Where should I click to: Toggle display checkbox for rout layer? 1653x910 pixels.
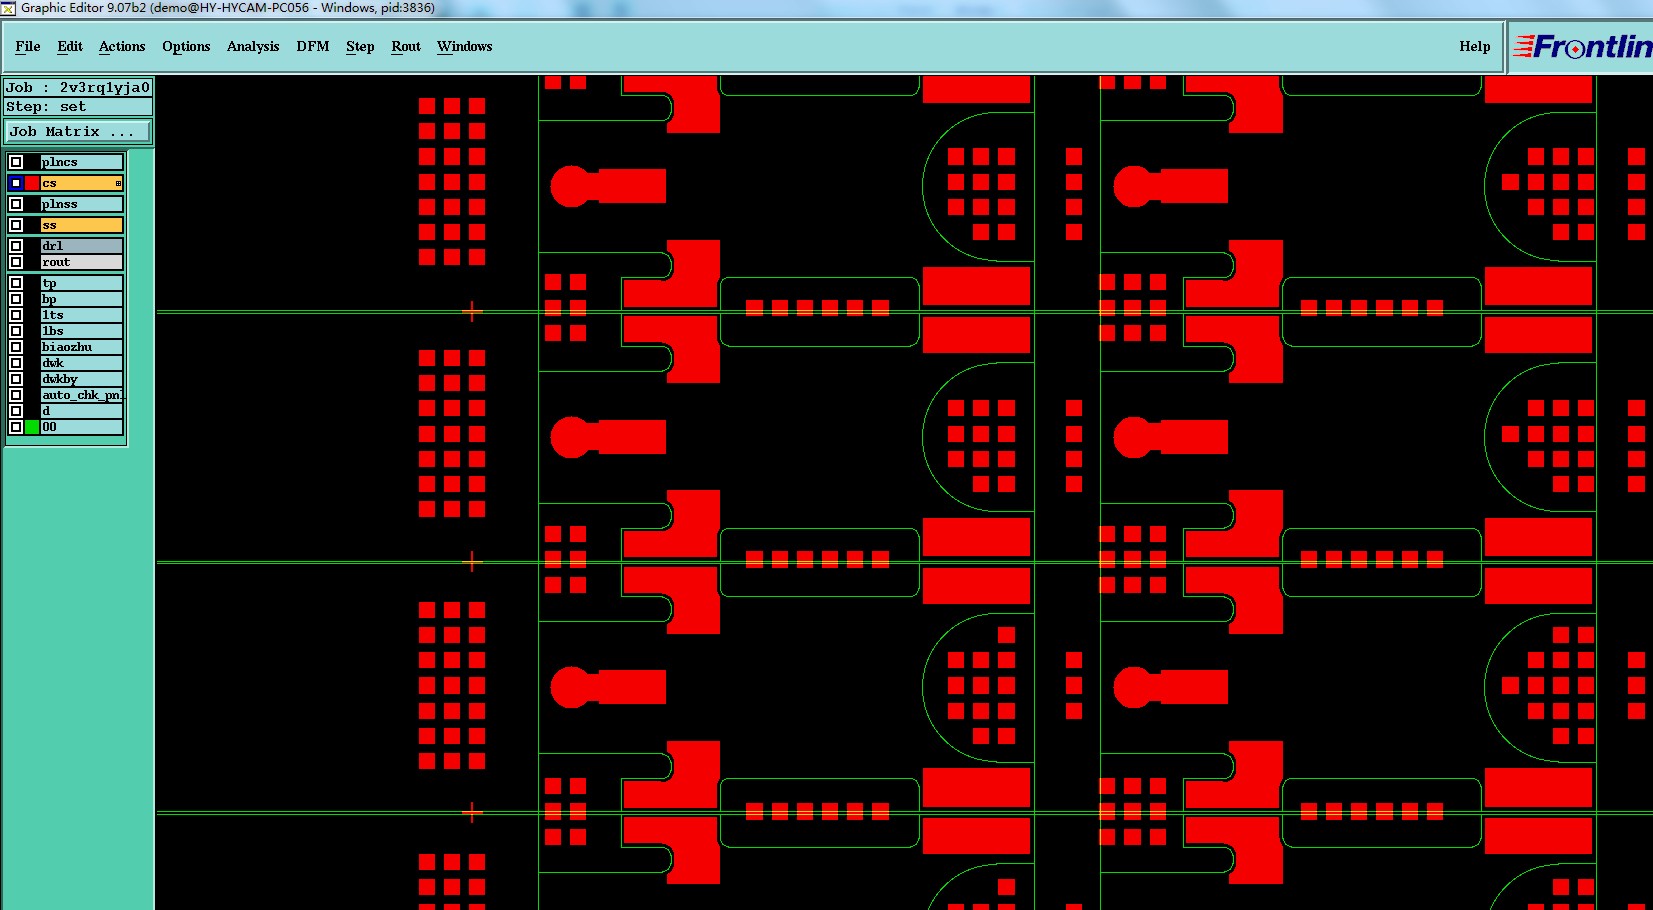(x=16, y=262)
